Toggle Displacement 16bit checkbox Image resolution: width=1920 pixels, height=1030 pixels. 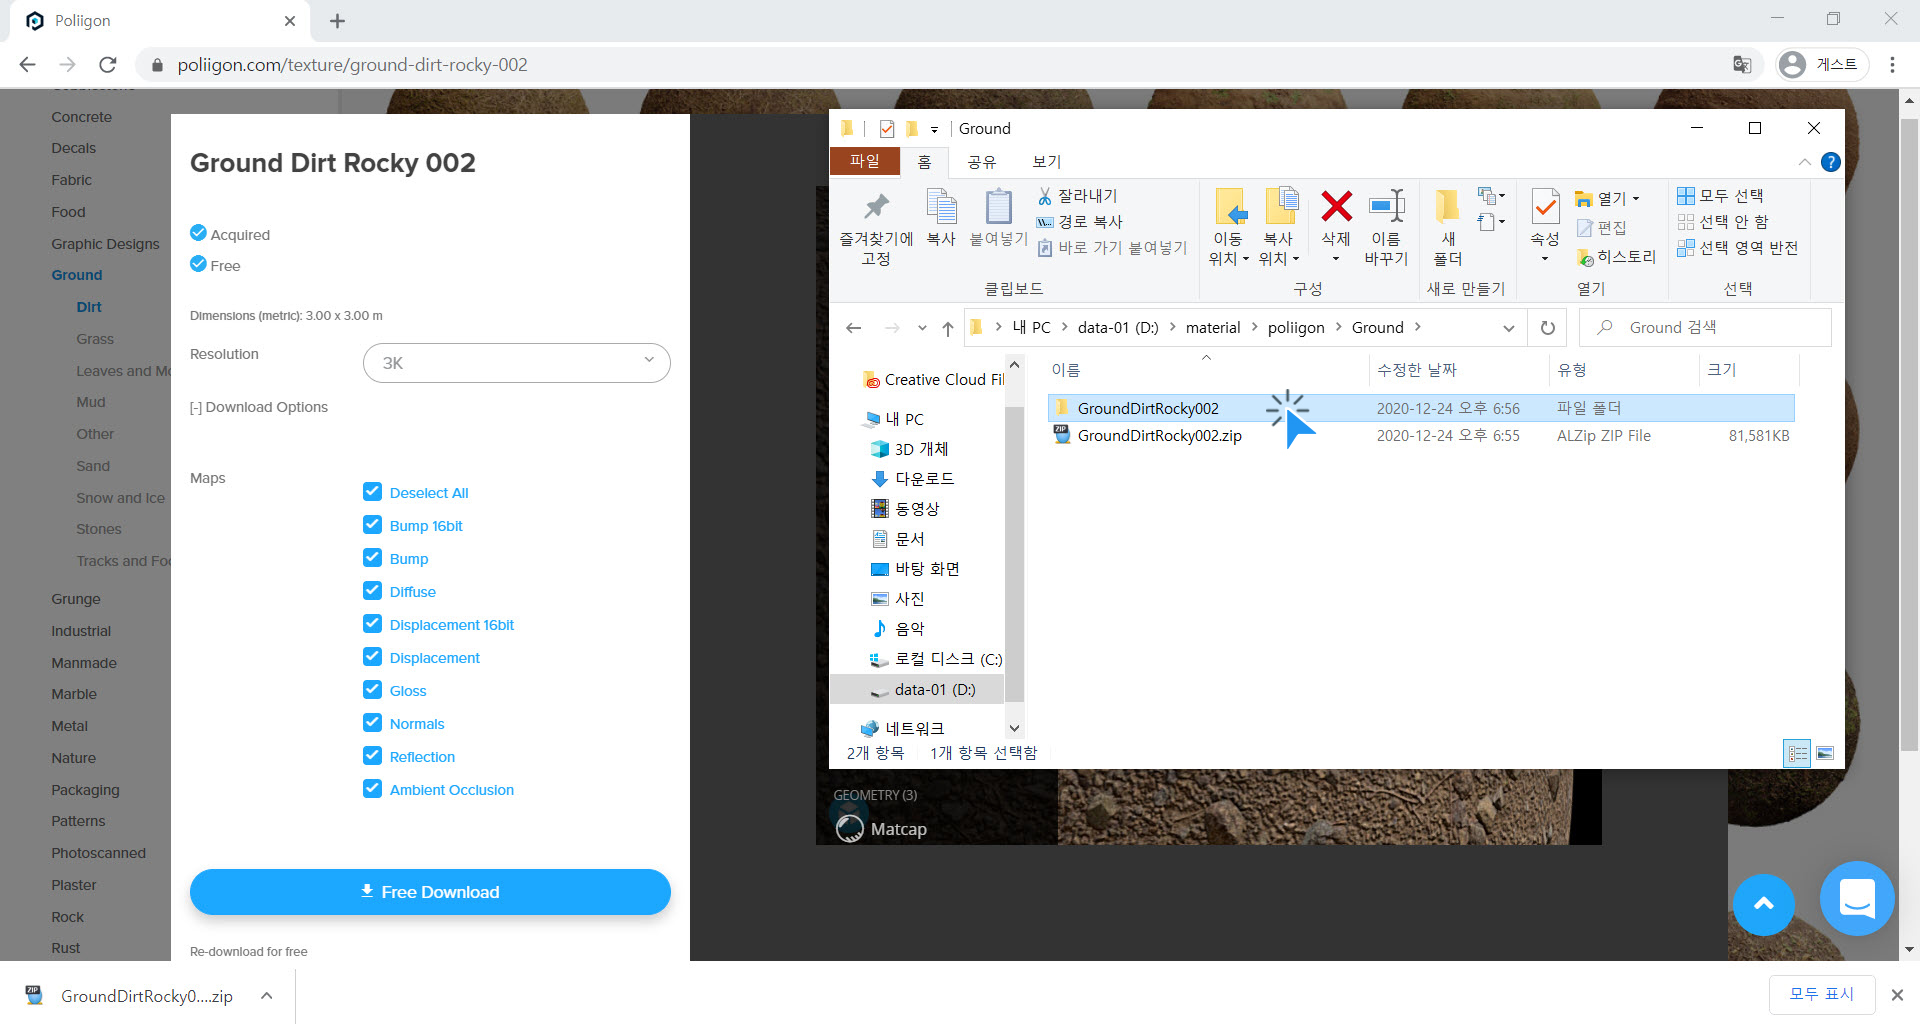click(373, 623)
